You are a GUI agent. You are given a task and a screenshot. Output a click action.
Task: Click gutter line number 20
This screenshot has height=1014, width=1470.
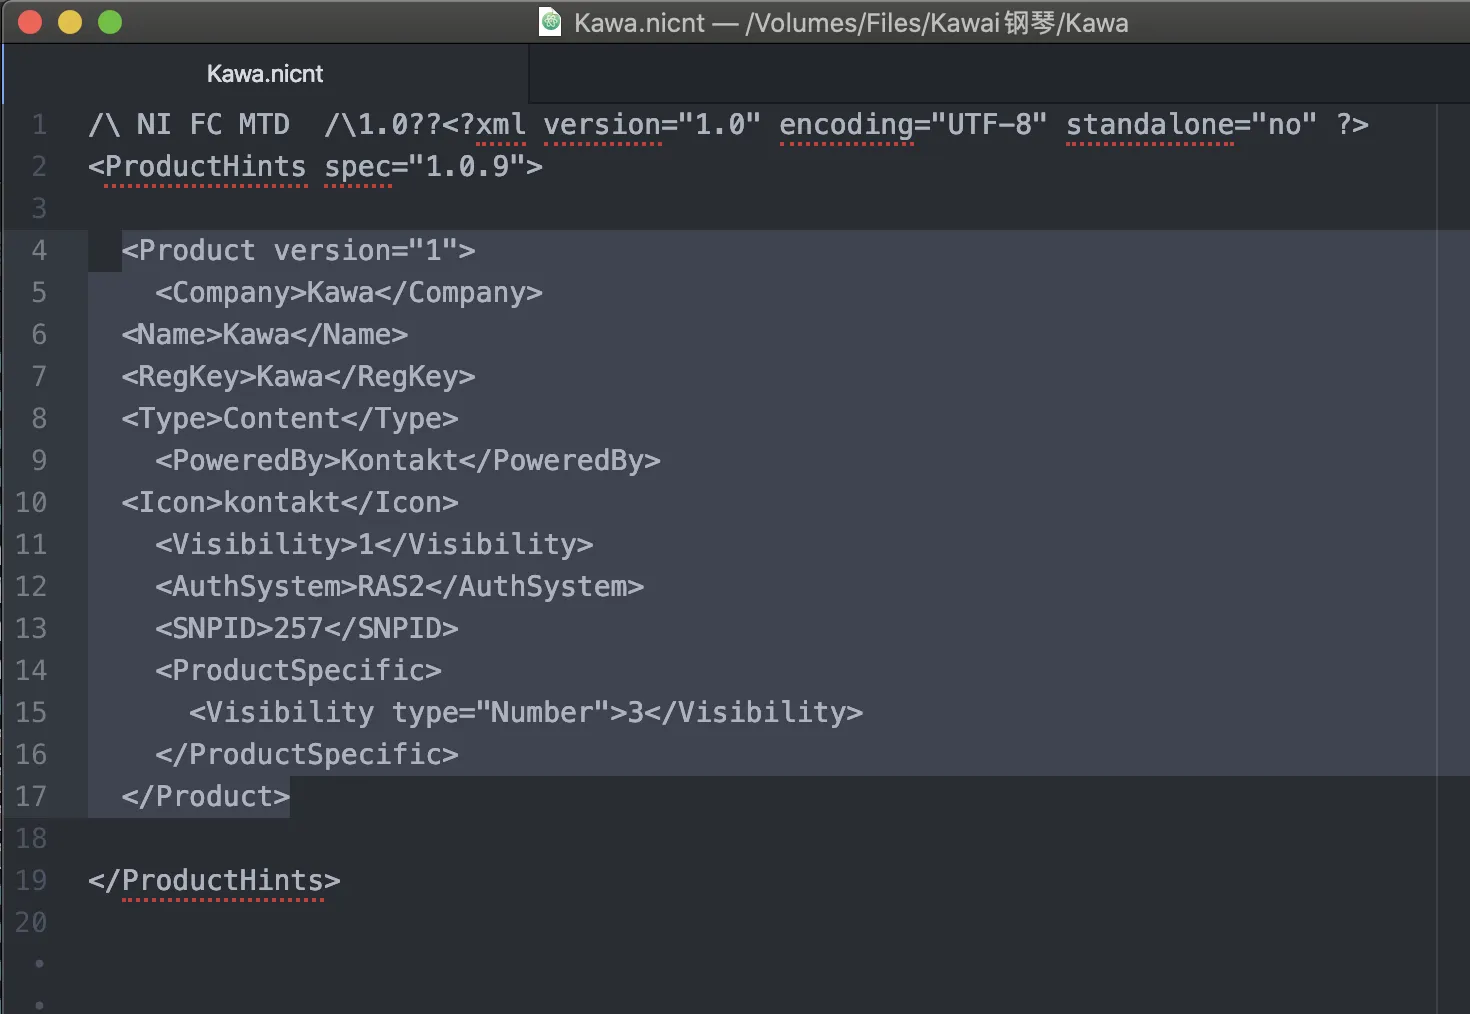coord(31,923)
